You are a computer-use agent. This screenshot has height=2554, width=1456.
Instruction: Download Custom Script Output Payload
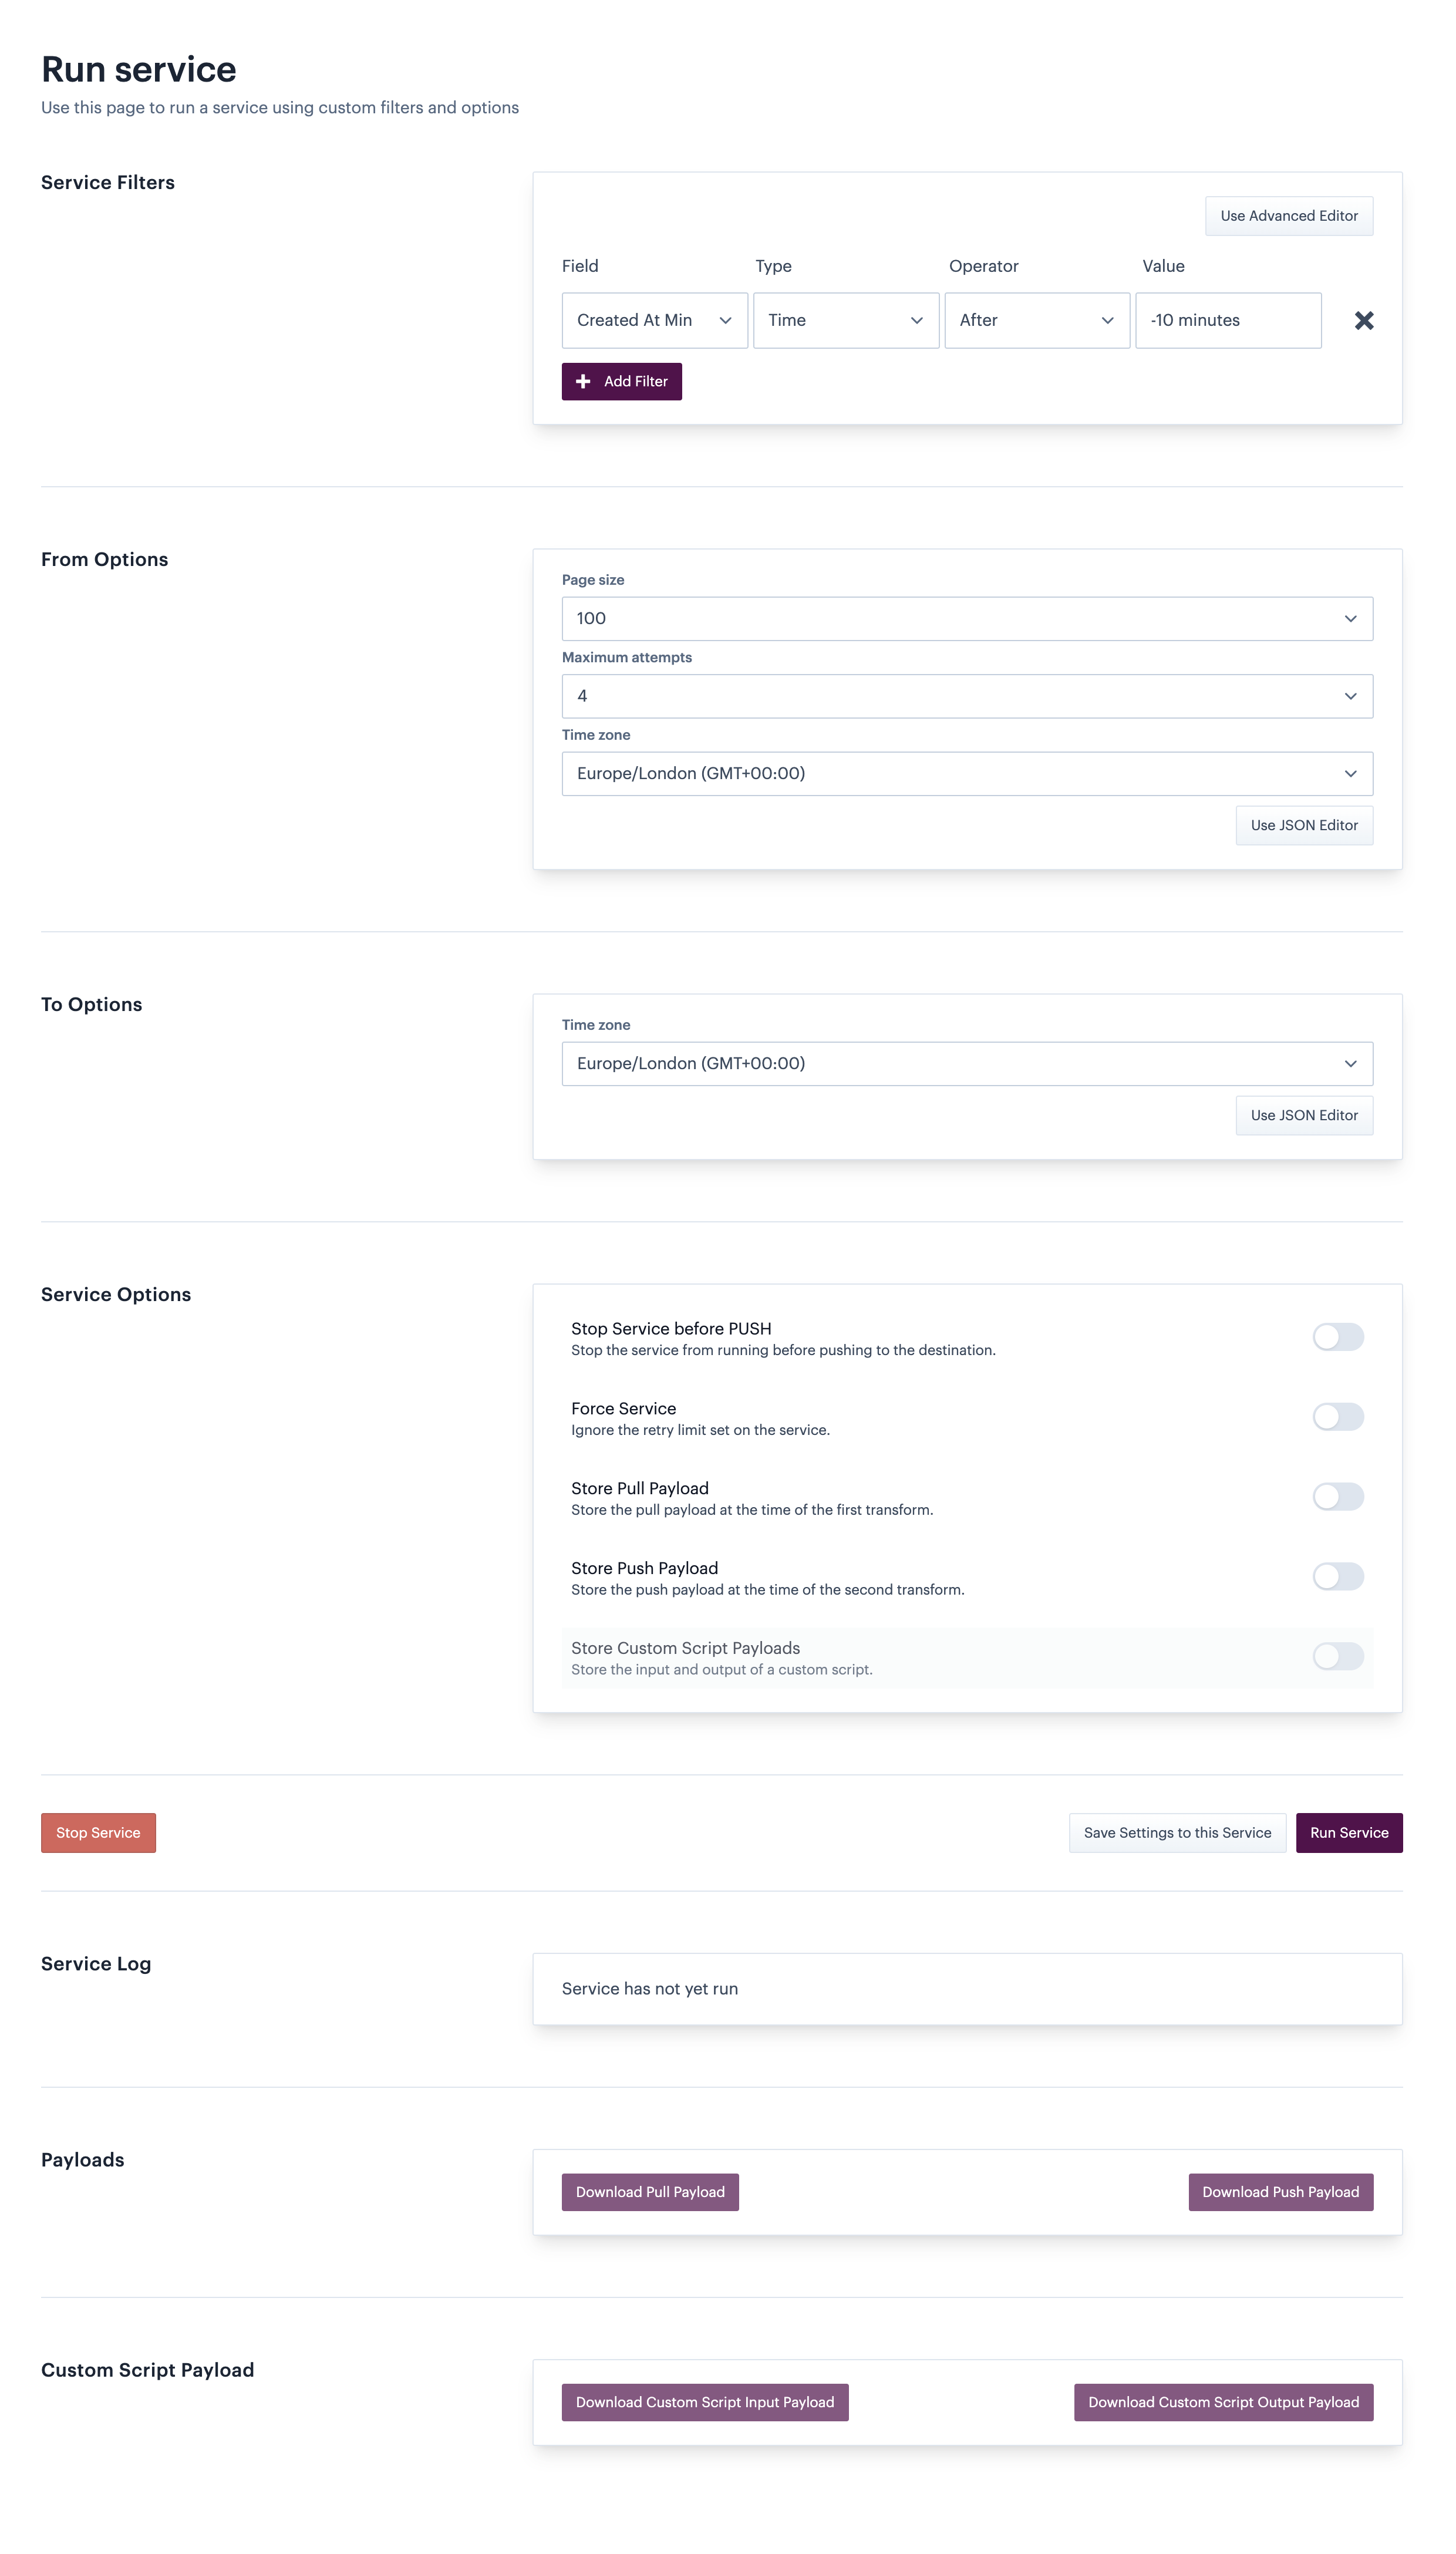pos(1222,2402)
